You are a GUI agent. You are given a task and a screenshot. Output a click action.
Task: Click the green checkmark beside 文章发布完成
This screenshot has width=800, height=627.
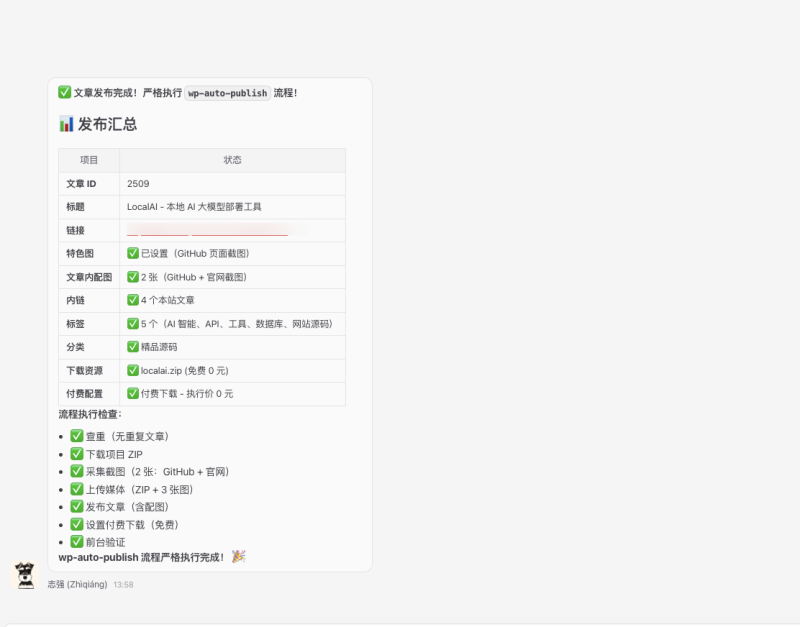point(63,92)
